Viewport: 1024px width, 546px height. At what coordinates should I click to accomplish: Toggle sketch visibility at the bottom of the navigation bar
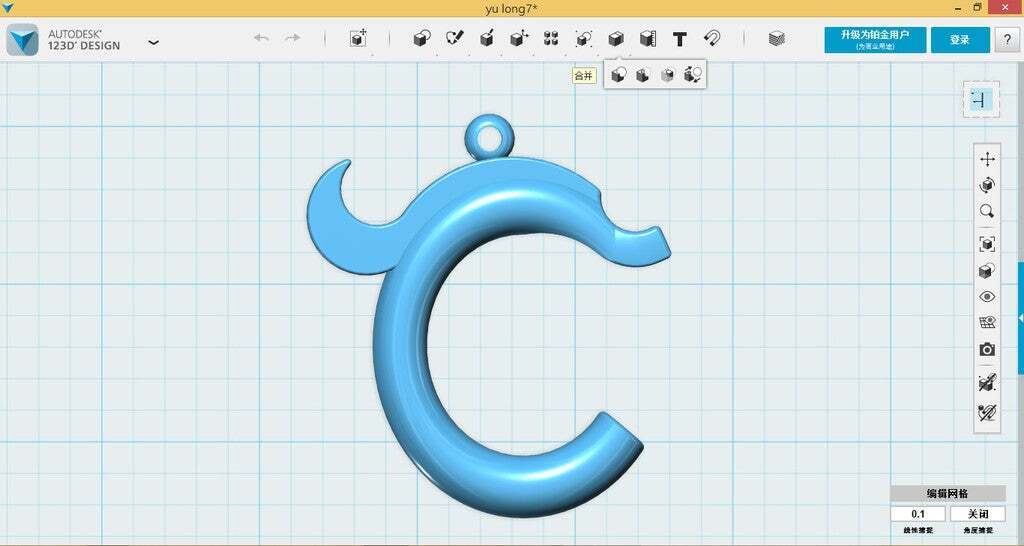click(x=987, y=413)
